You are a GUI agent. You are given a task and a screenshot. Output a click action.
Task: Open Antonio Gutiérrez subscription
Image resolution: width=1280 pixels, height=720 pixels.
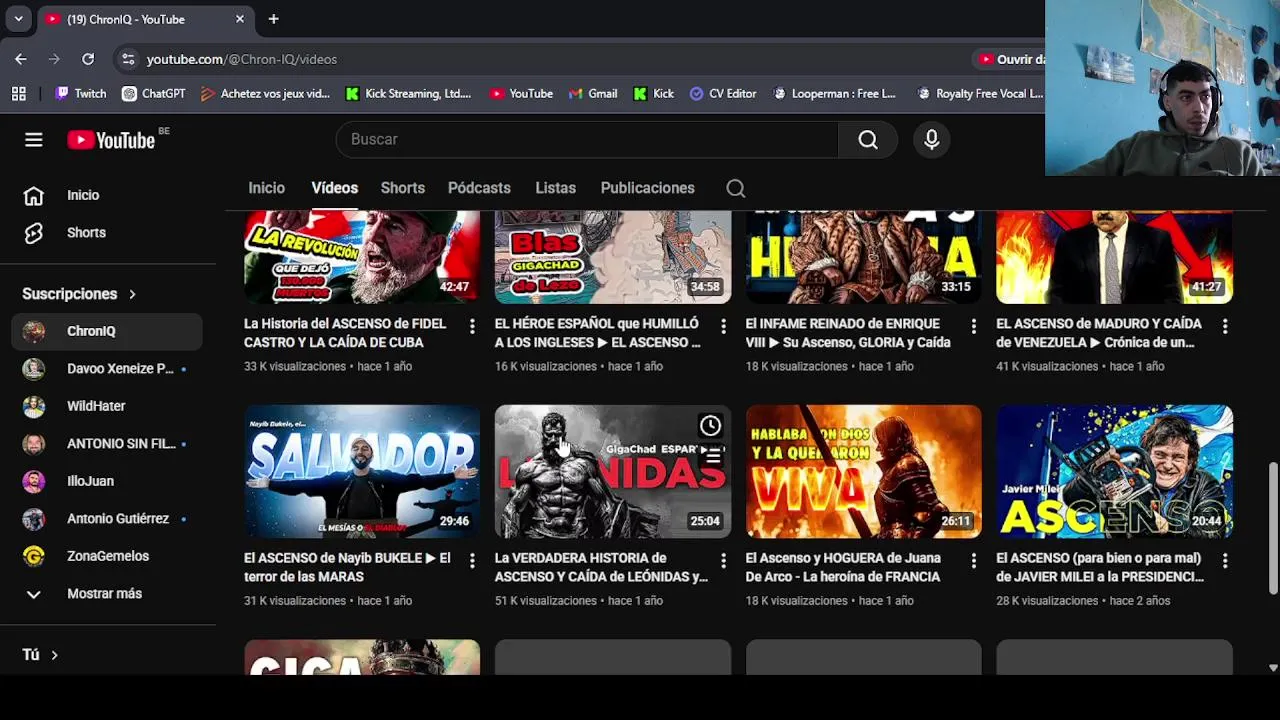point(108,519)
